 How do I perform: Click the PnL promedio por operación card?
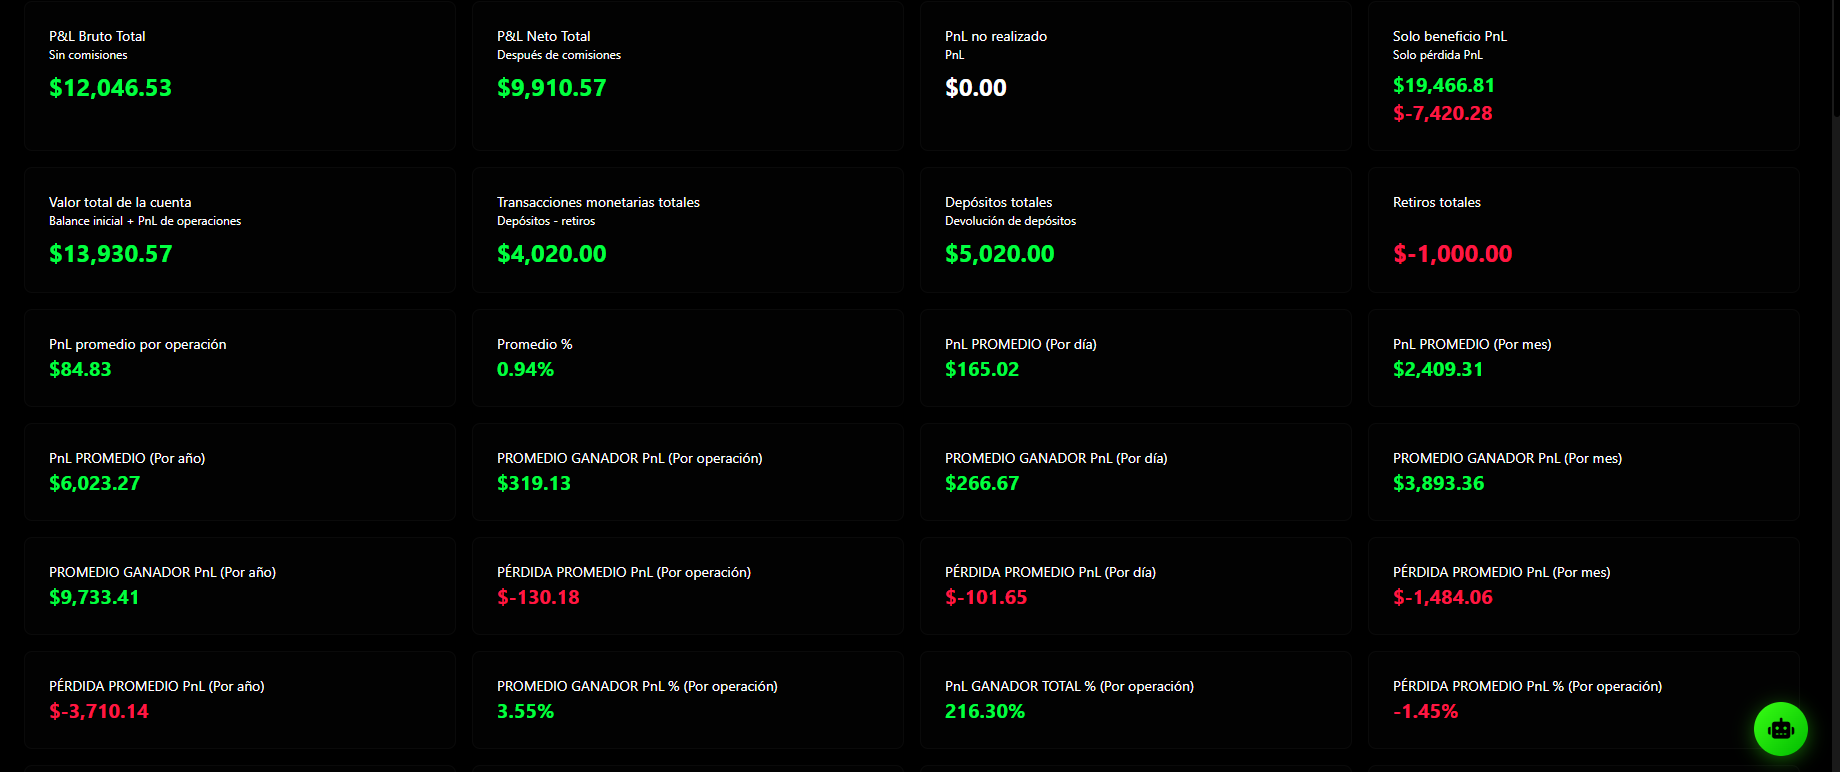(x=240, y=358)
